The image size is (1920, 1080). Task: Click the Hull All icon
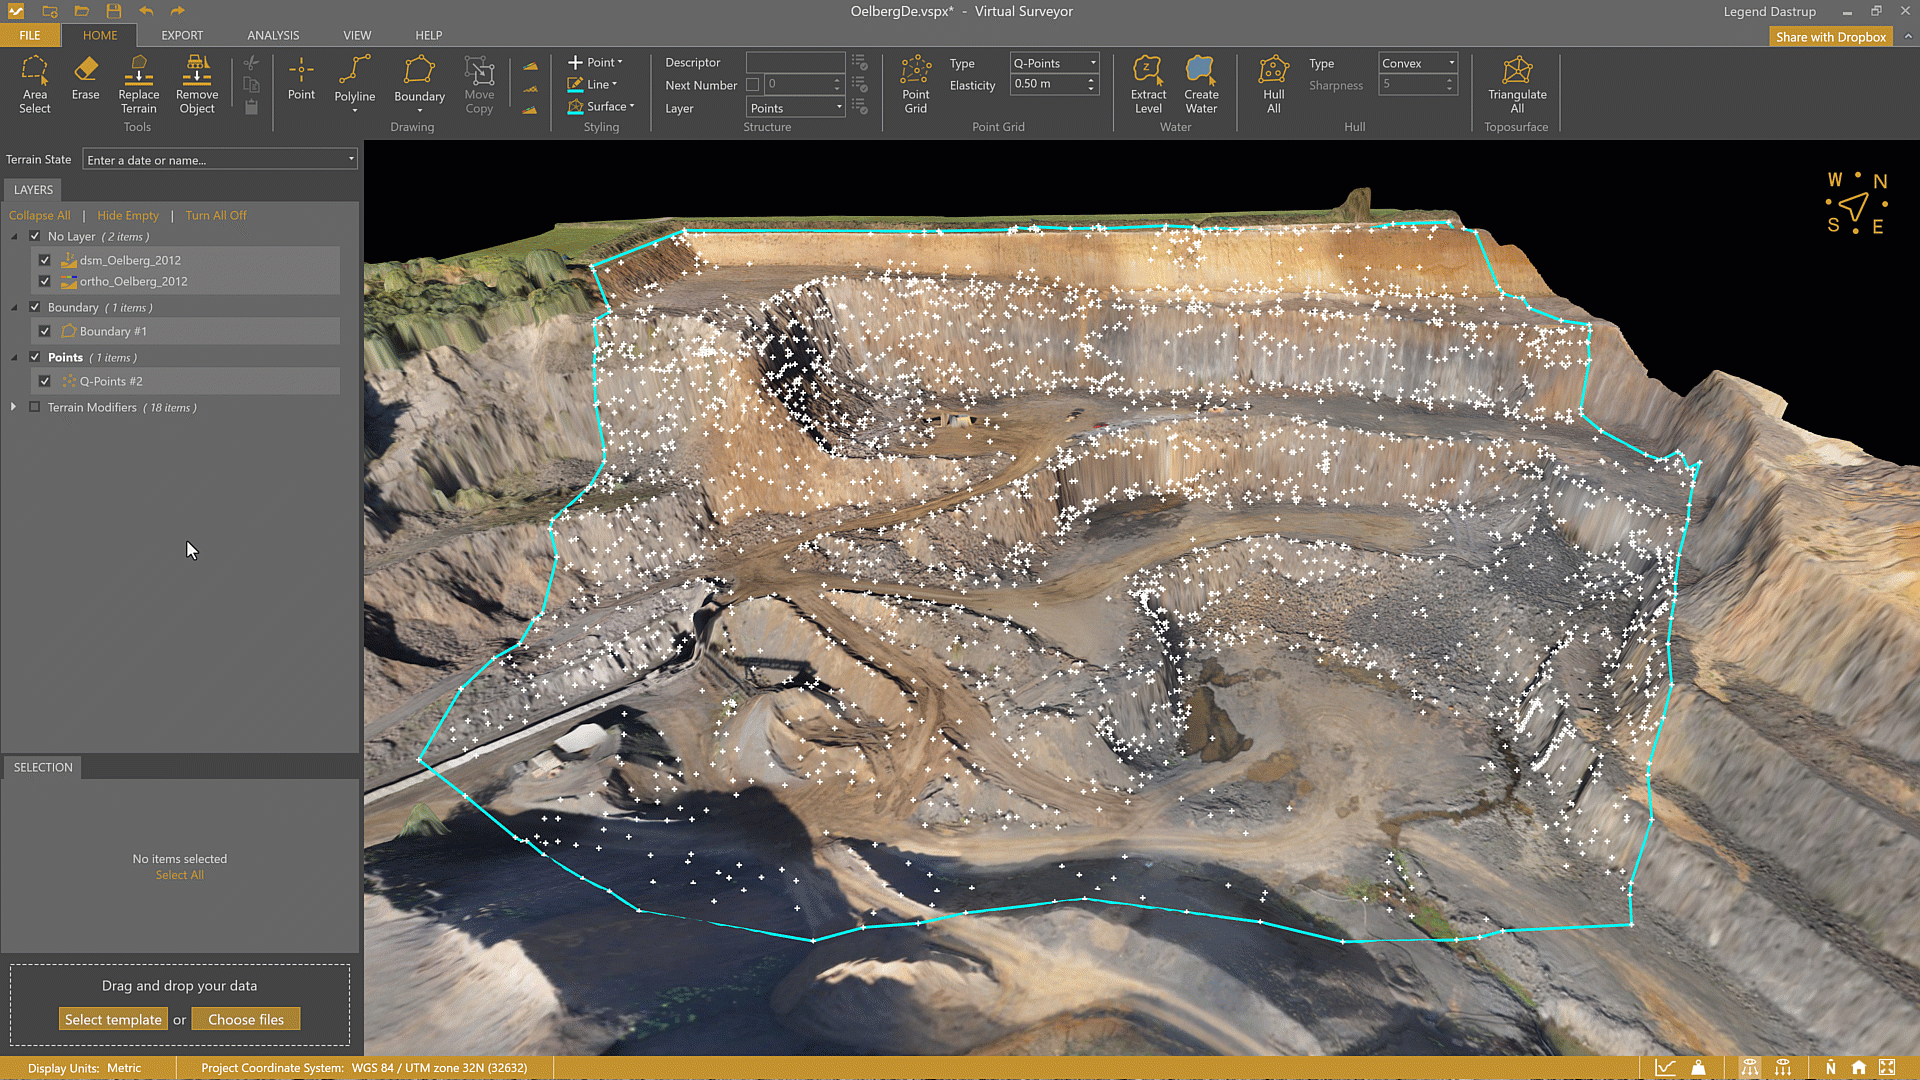coord(1273,84)
